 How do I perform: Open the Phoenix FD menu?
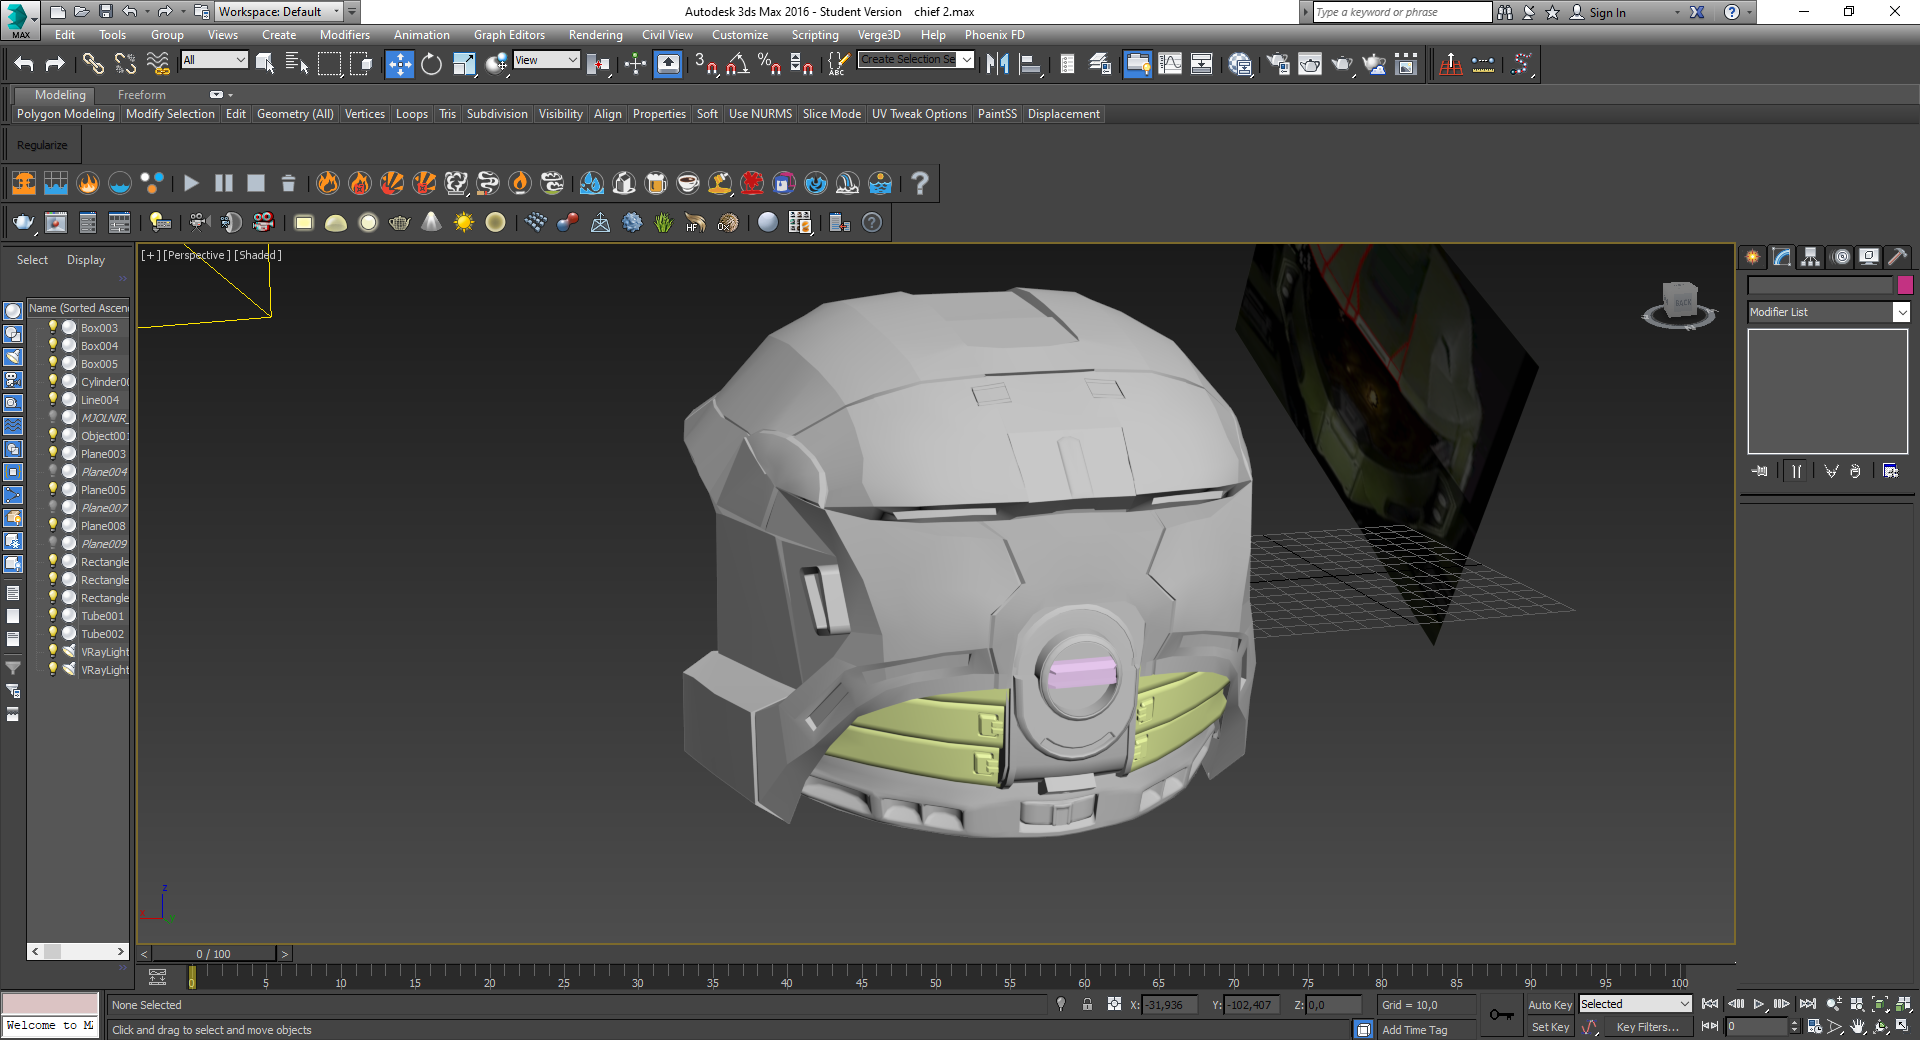click(994, 35)
